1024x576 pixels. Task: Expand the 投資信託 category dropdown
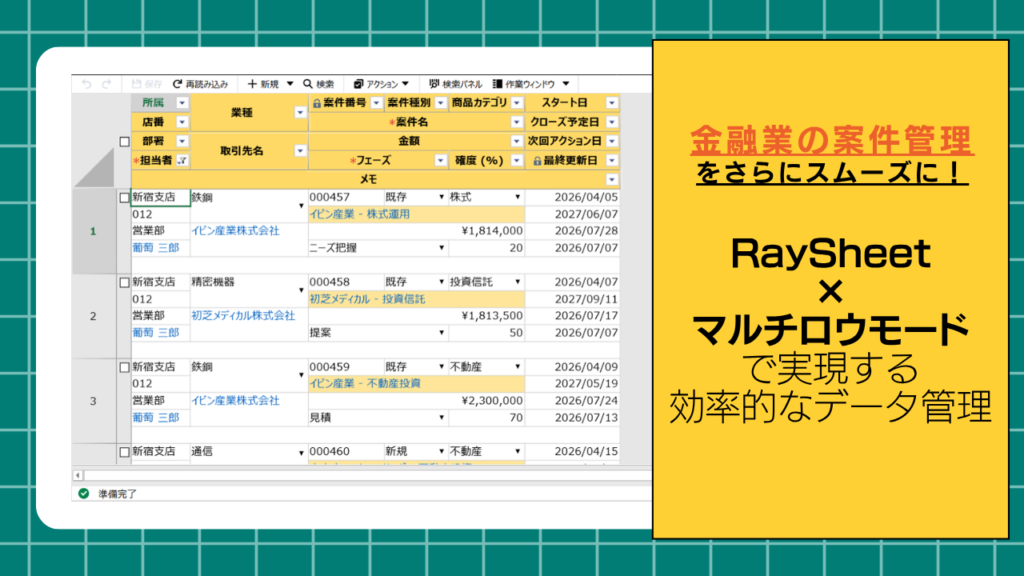tap(518, 282)
